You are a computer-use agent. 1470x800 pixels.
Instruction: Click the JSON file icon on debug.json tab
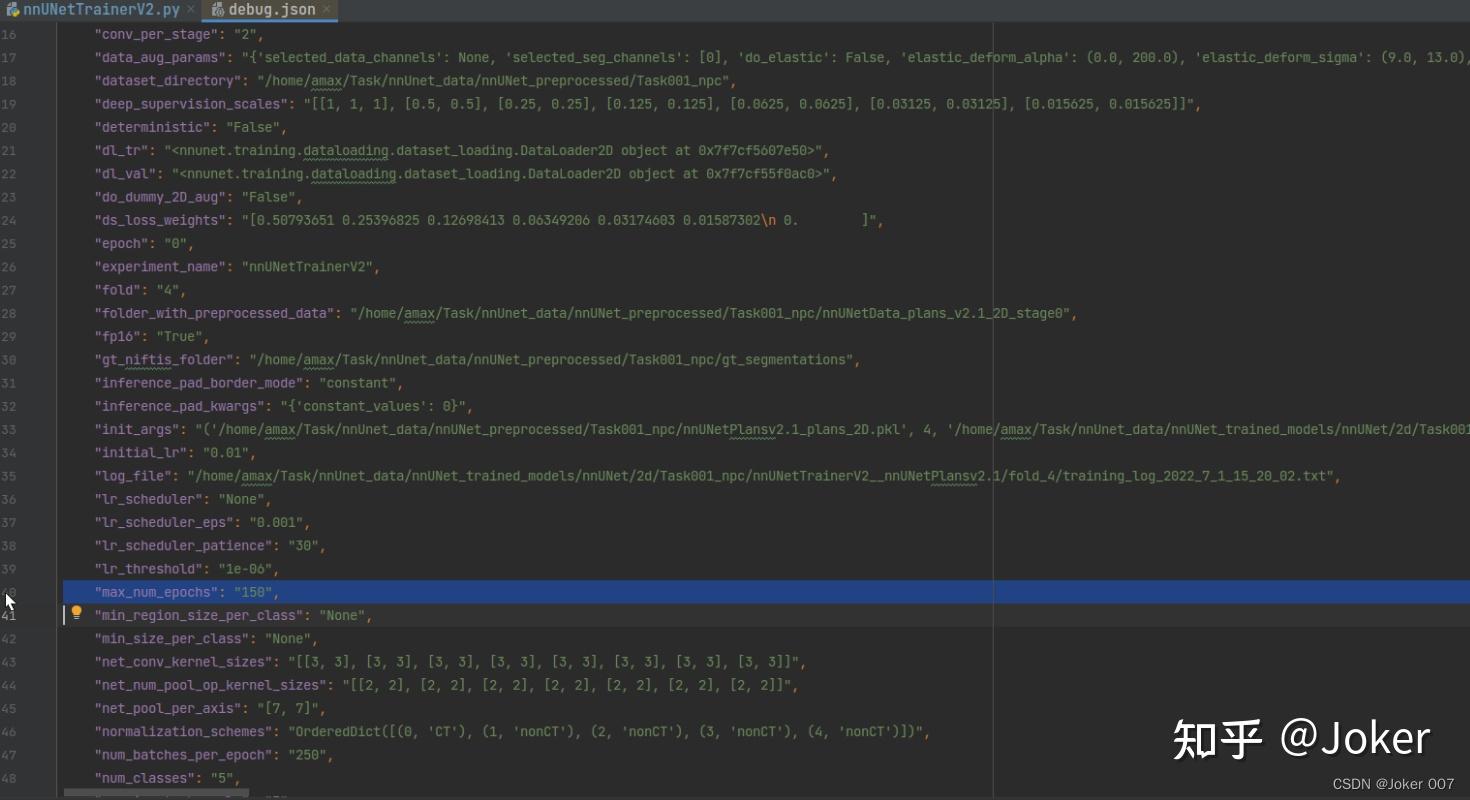coord(217,10)
